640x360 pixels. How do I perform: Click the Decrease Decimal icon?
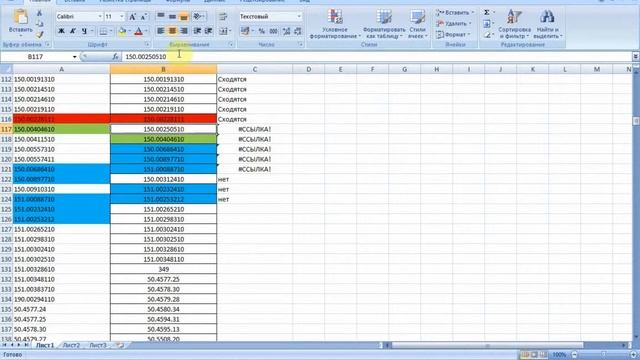pos(298,31)
